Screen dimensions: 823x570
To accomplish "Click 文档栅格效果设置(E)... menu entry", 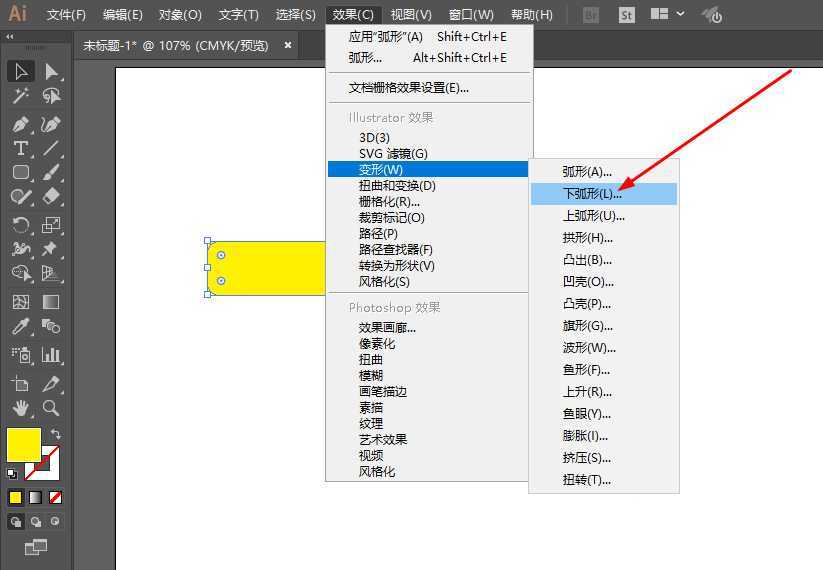I will pos(428,88).
